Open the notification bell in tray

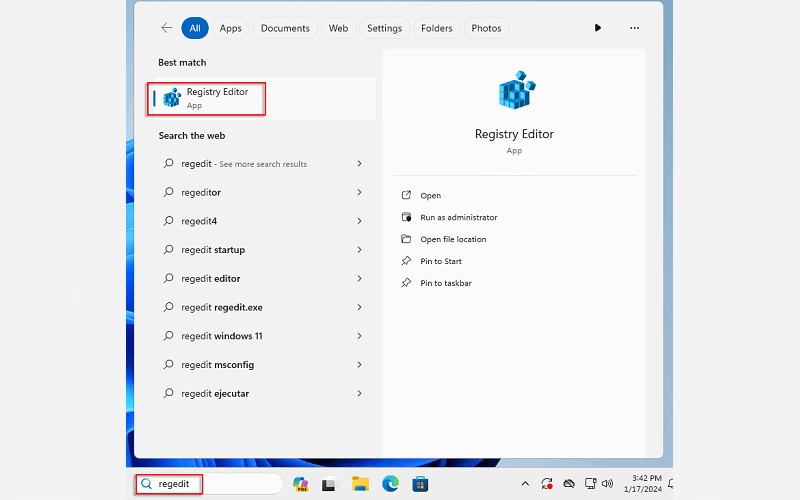pyautogui.click(x=670, y=484)
